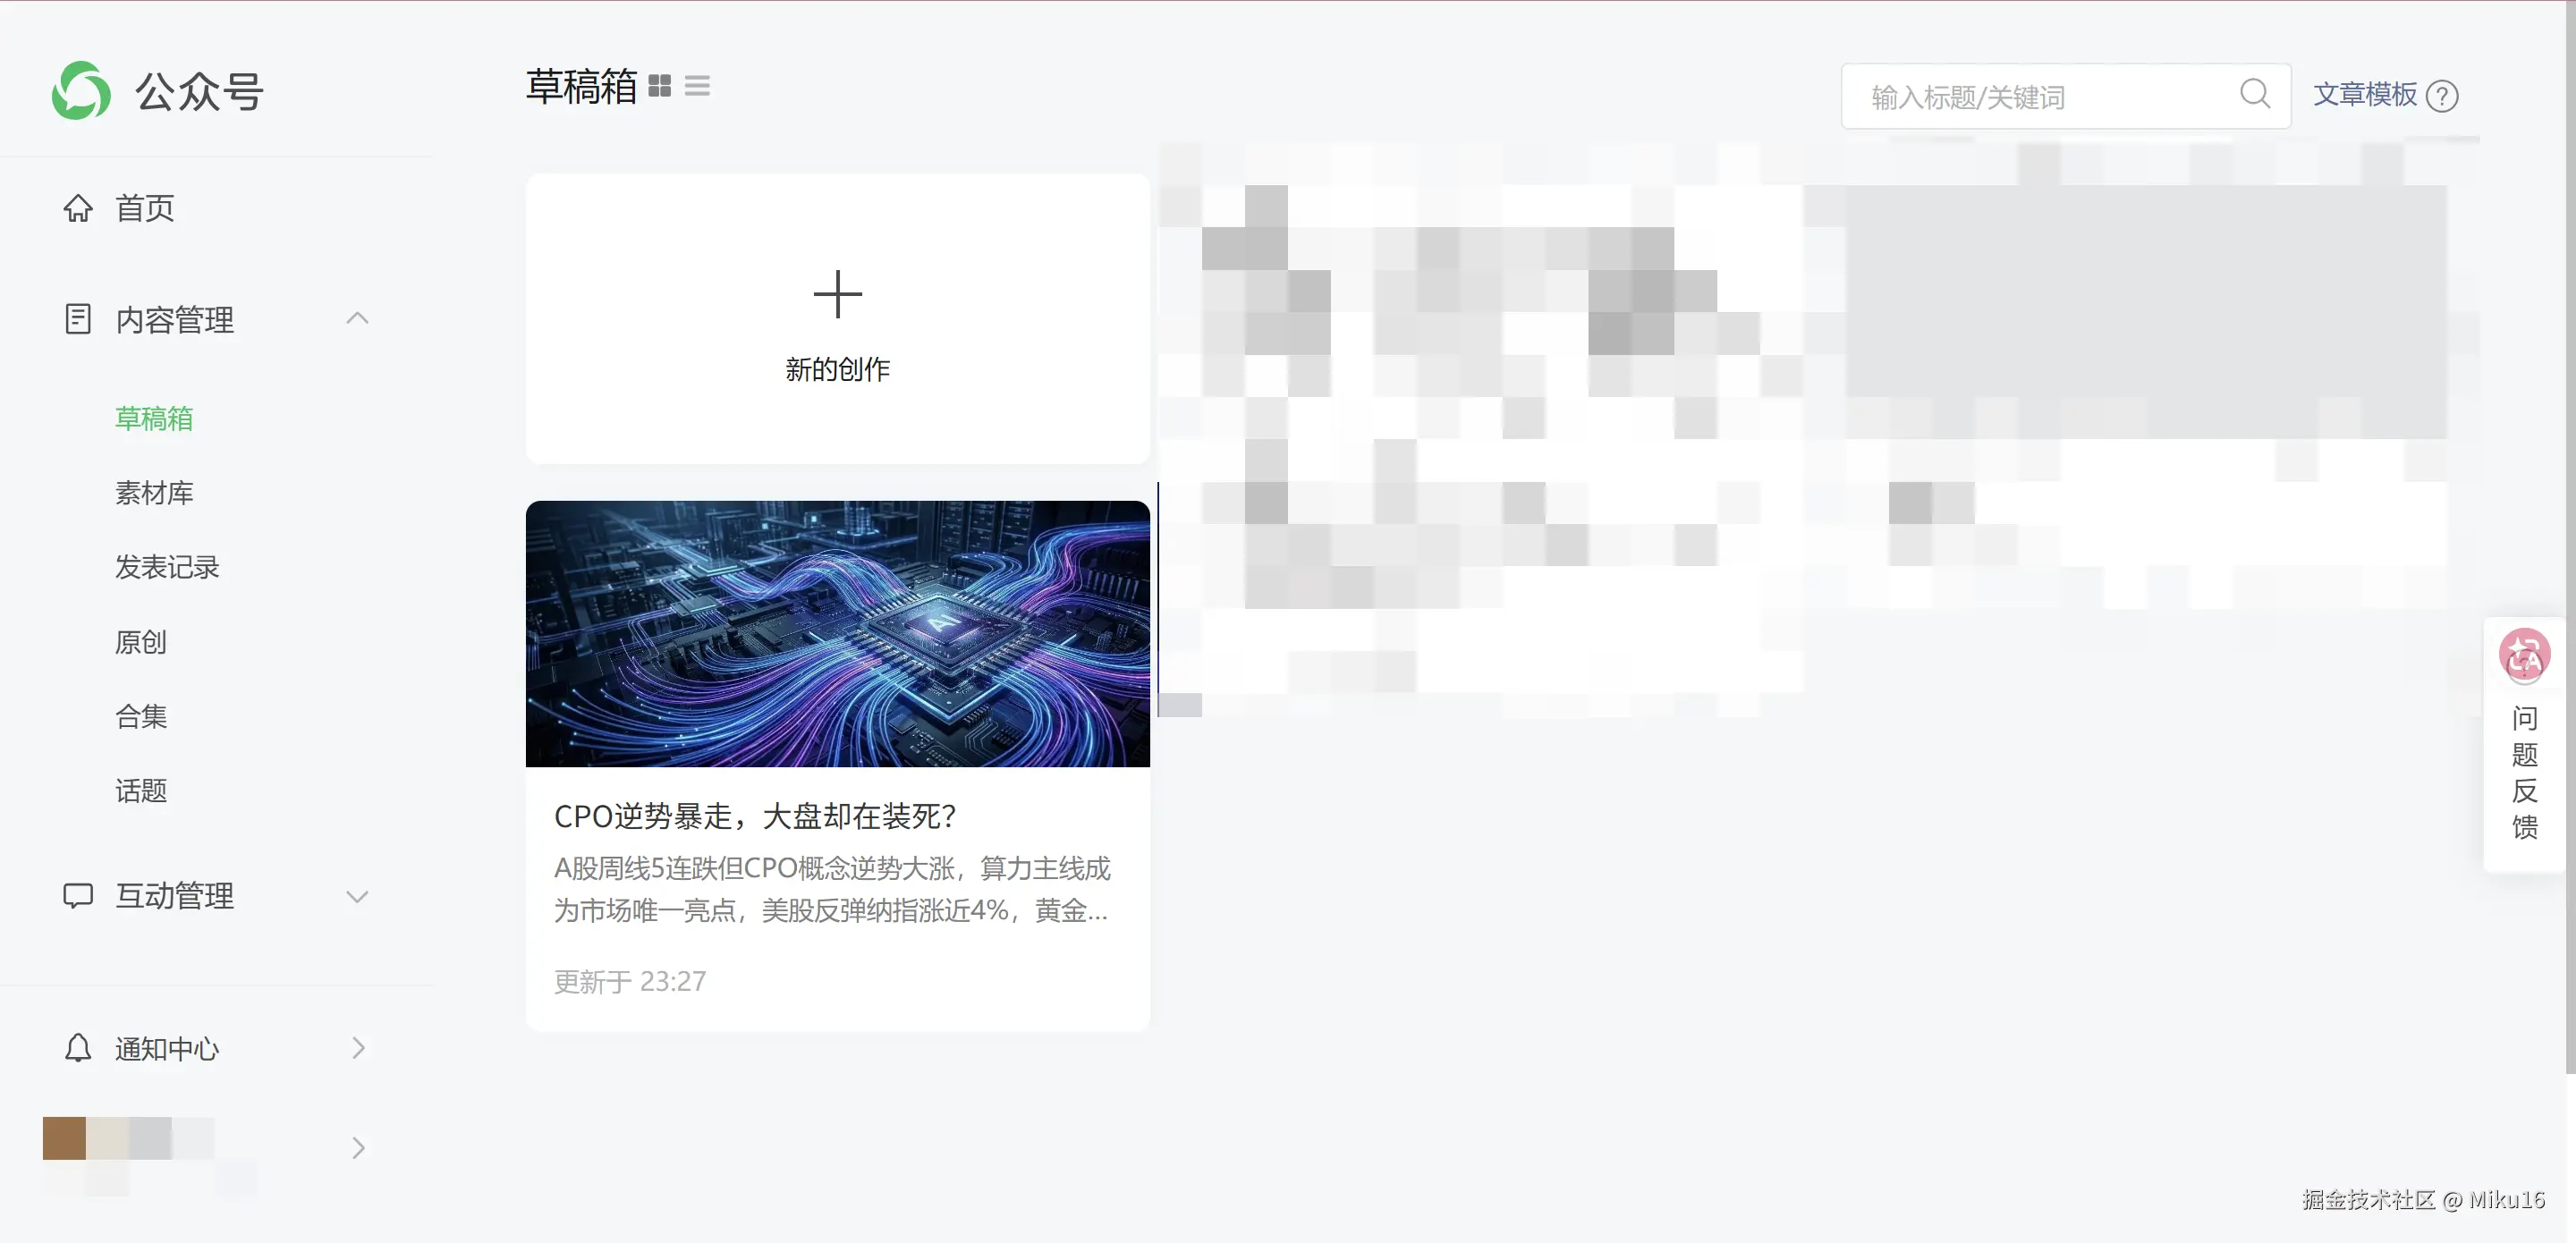Select 合集 in sidebar

[x=141, y=716]
